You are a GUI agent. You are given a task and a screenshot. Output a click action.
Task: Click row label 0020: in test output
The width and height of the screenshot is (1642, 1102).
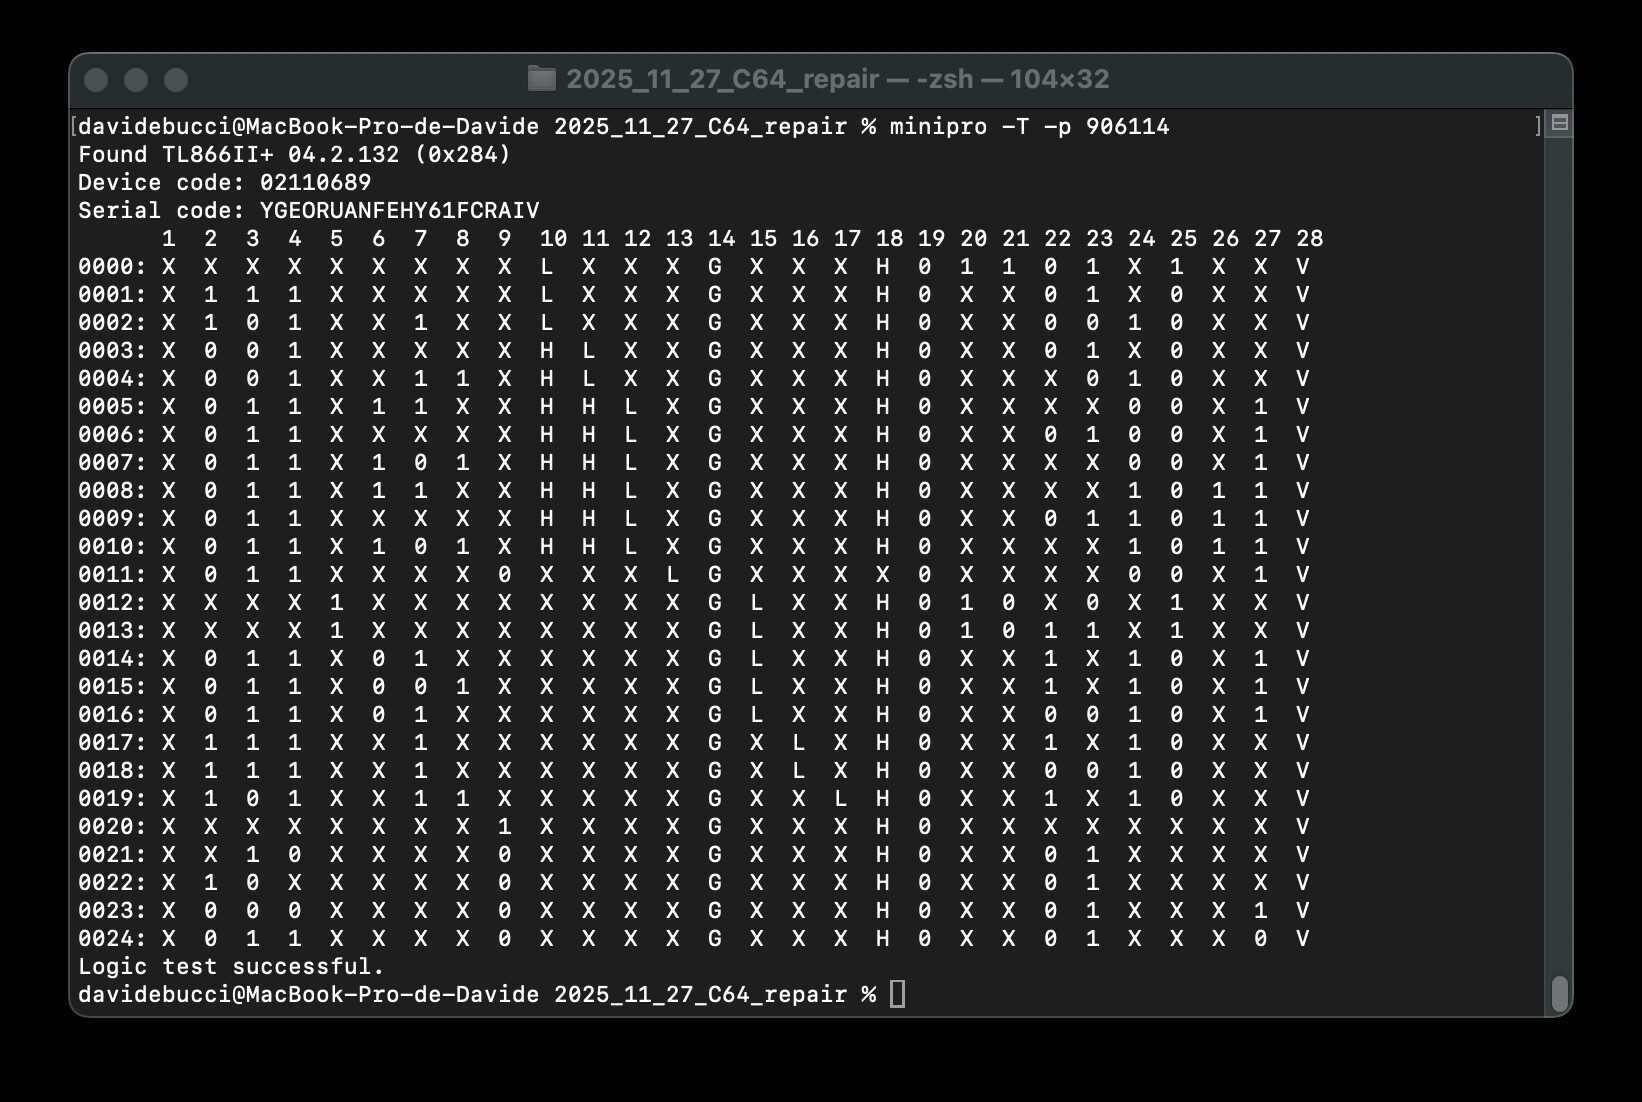112,827
